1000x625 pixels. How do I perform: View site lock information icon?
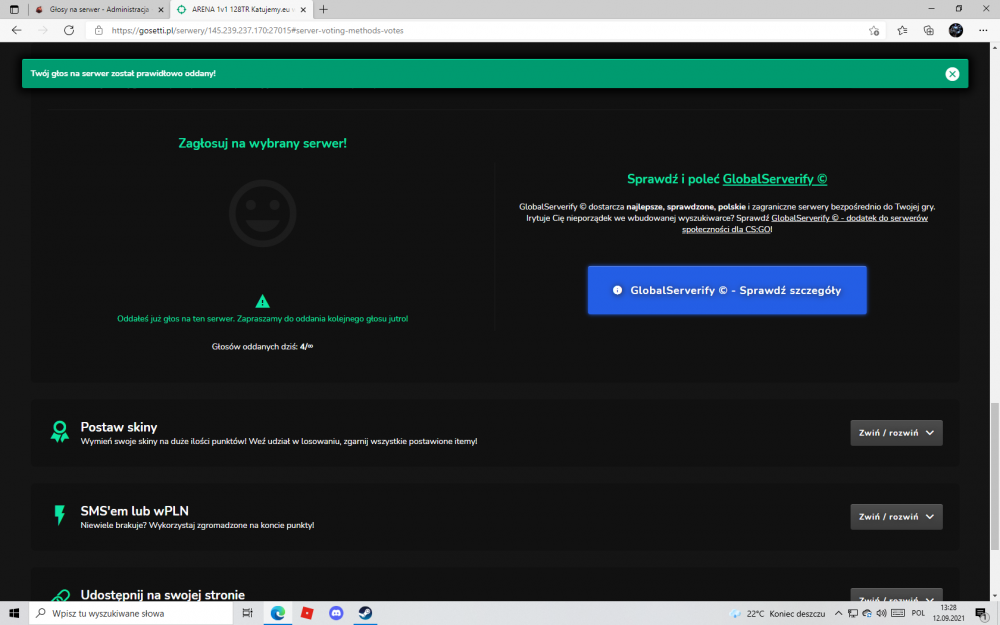(99, 30)
